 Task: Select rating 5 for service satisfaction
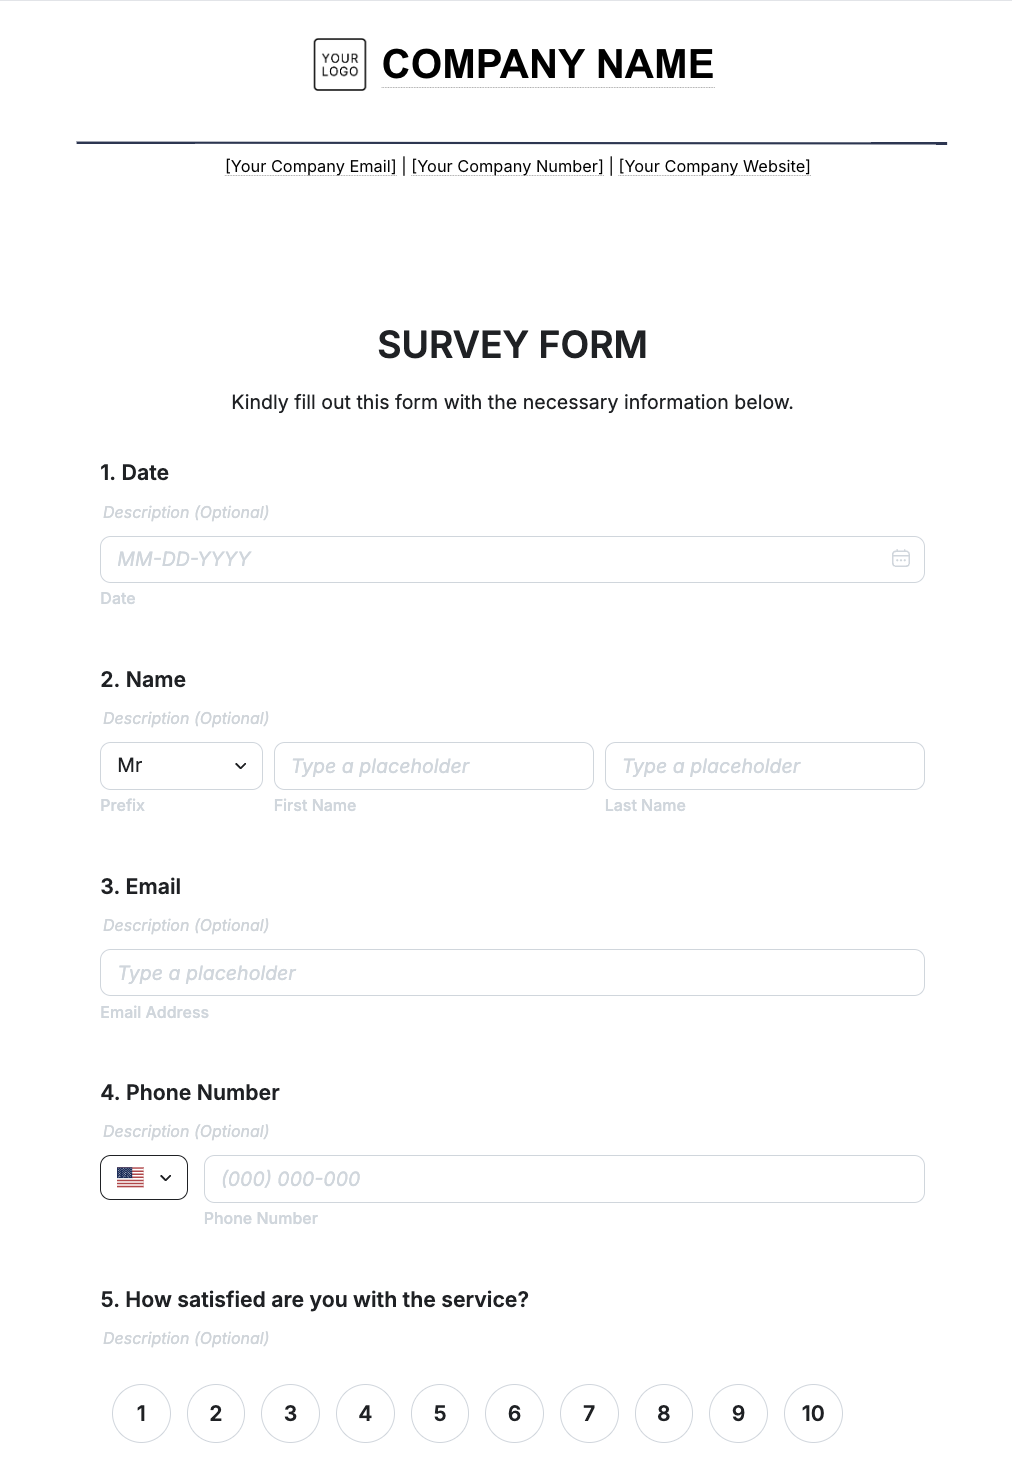tap(440, 1413)
